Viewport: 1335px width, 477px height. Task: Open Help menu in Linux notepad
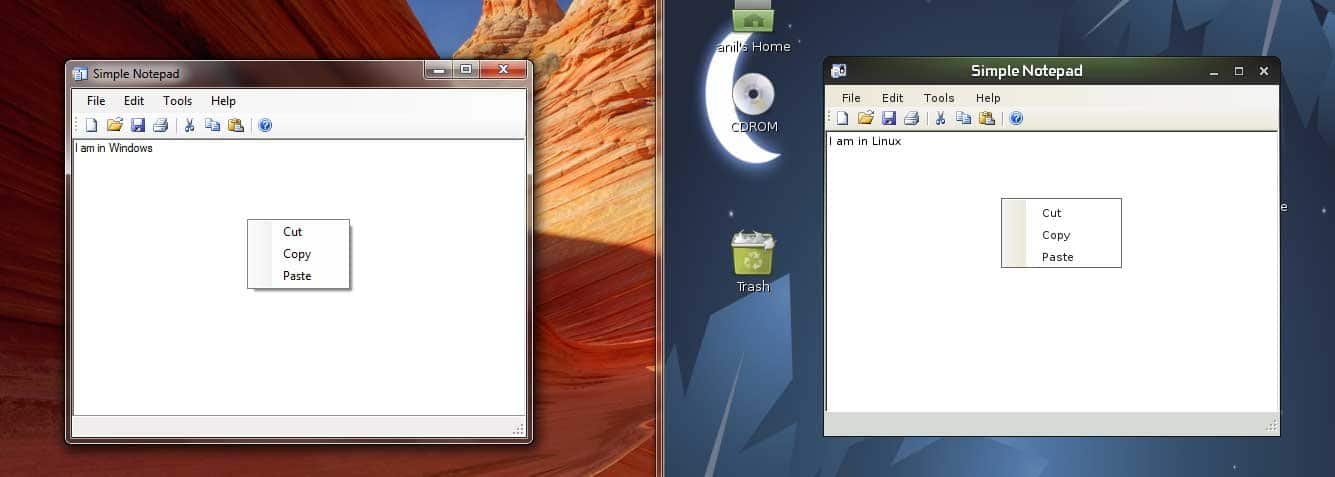tap(988, 98)
